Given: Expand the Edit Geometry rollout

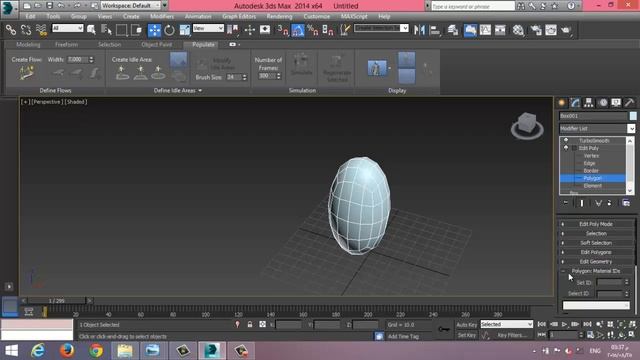Looking at the screenshot, I should pyautogui.click(x=596, y=262).
